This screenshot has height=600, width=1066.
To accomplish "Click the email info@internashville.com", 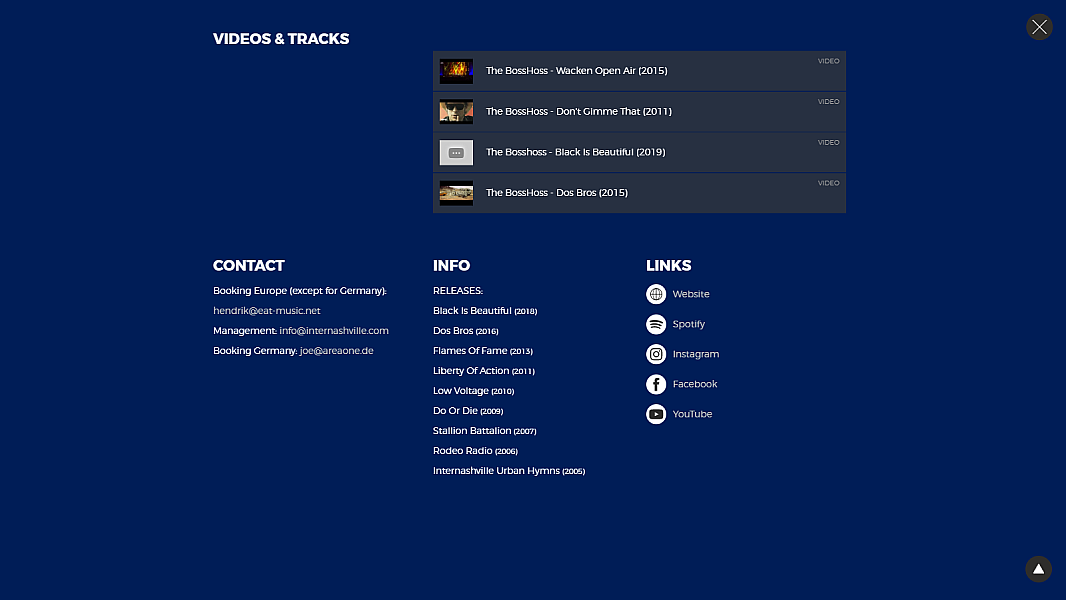I will [334, 331].
